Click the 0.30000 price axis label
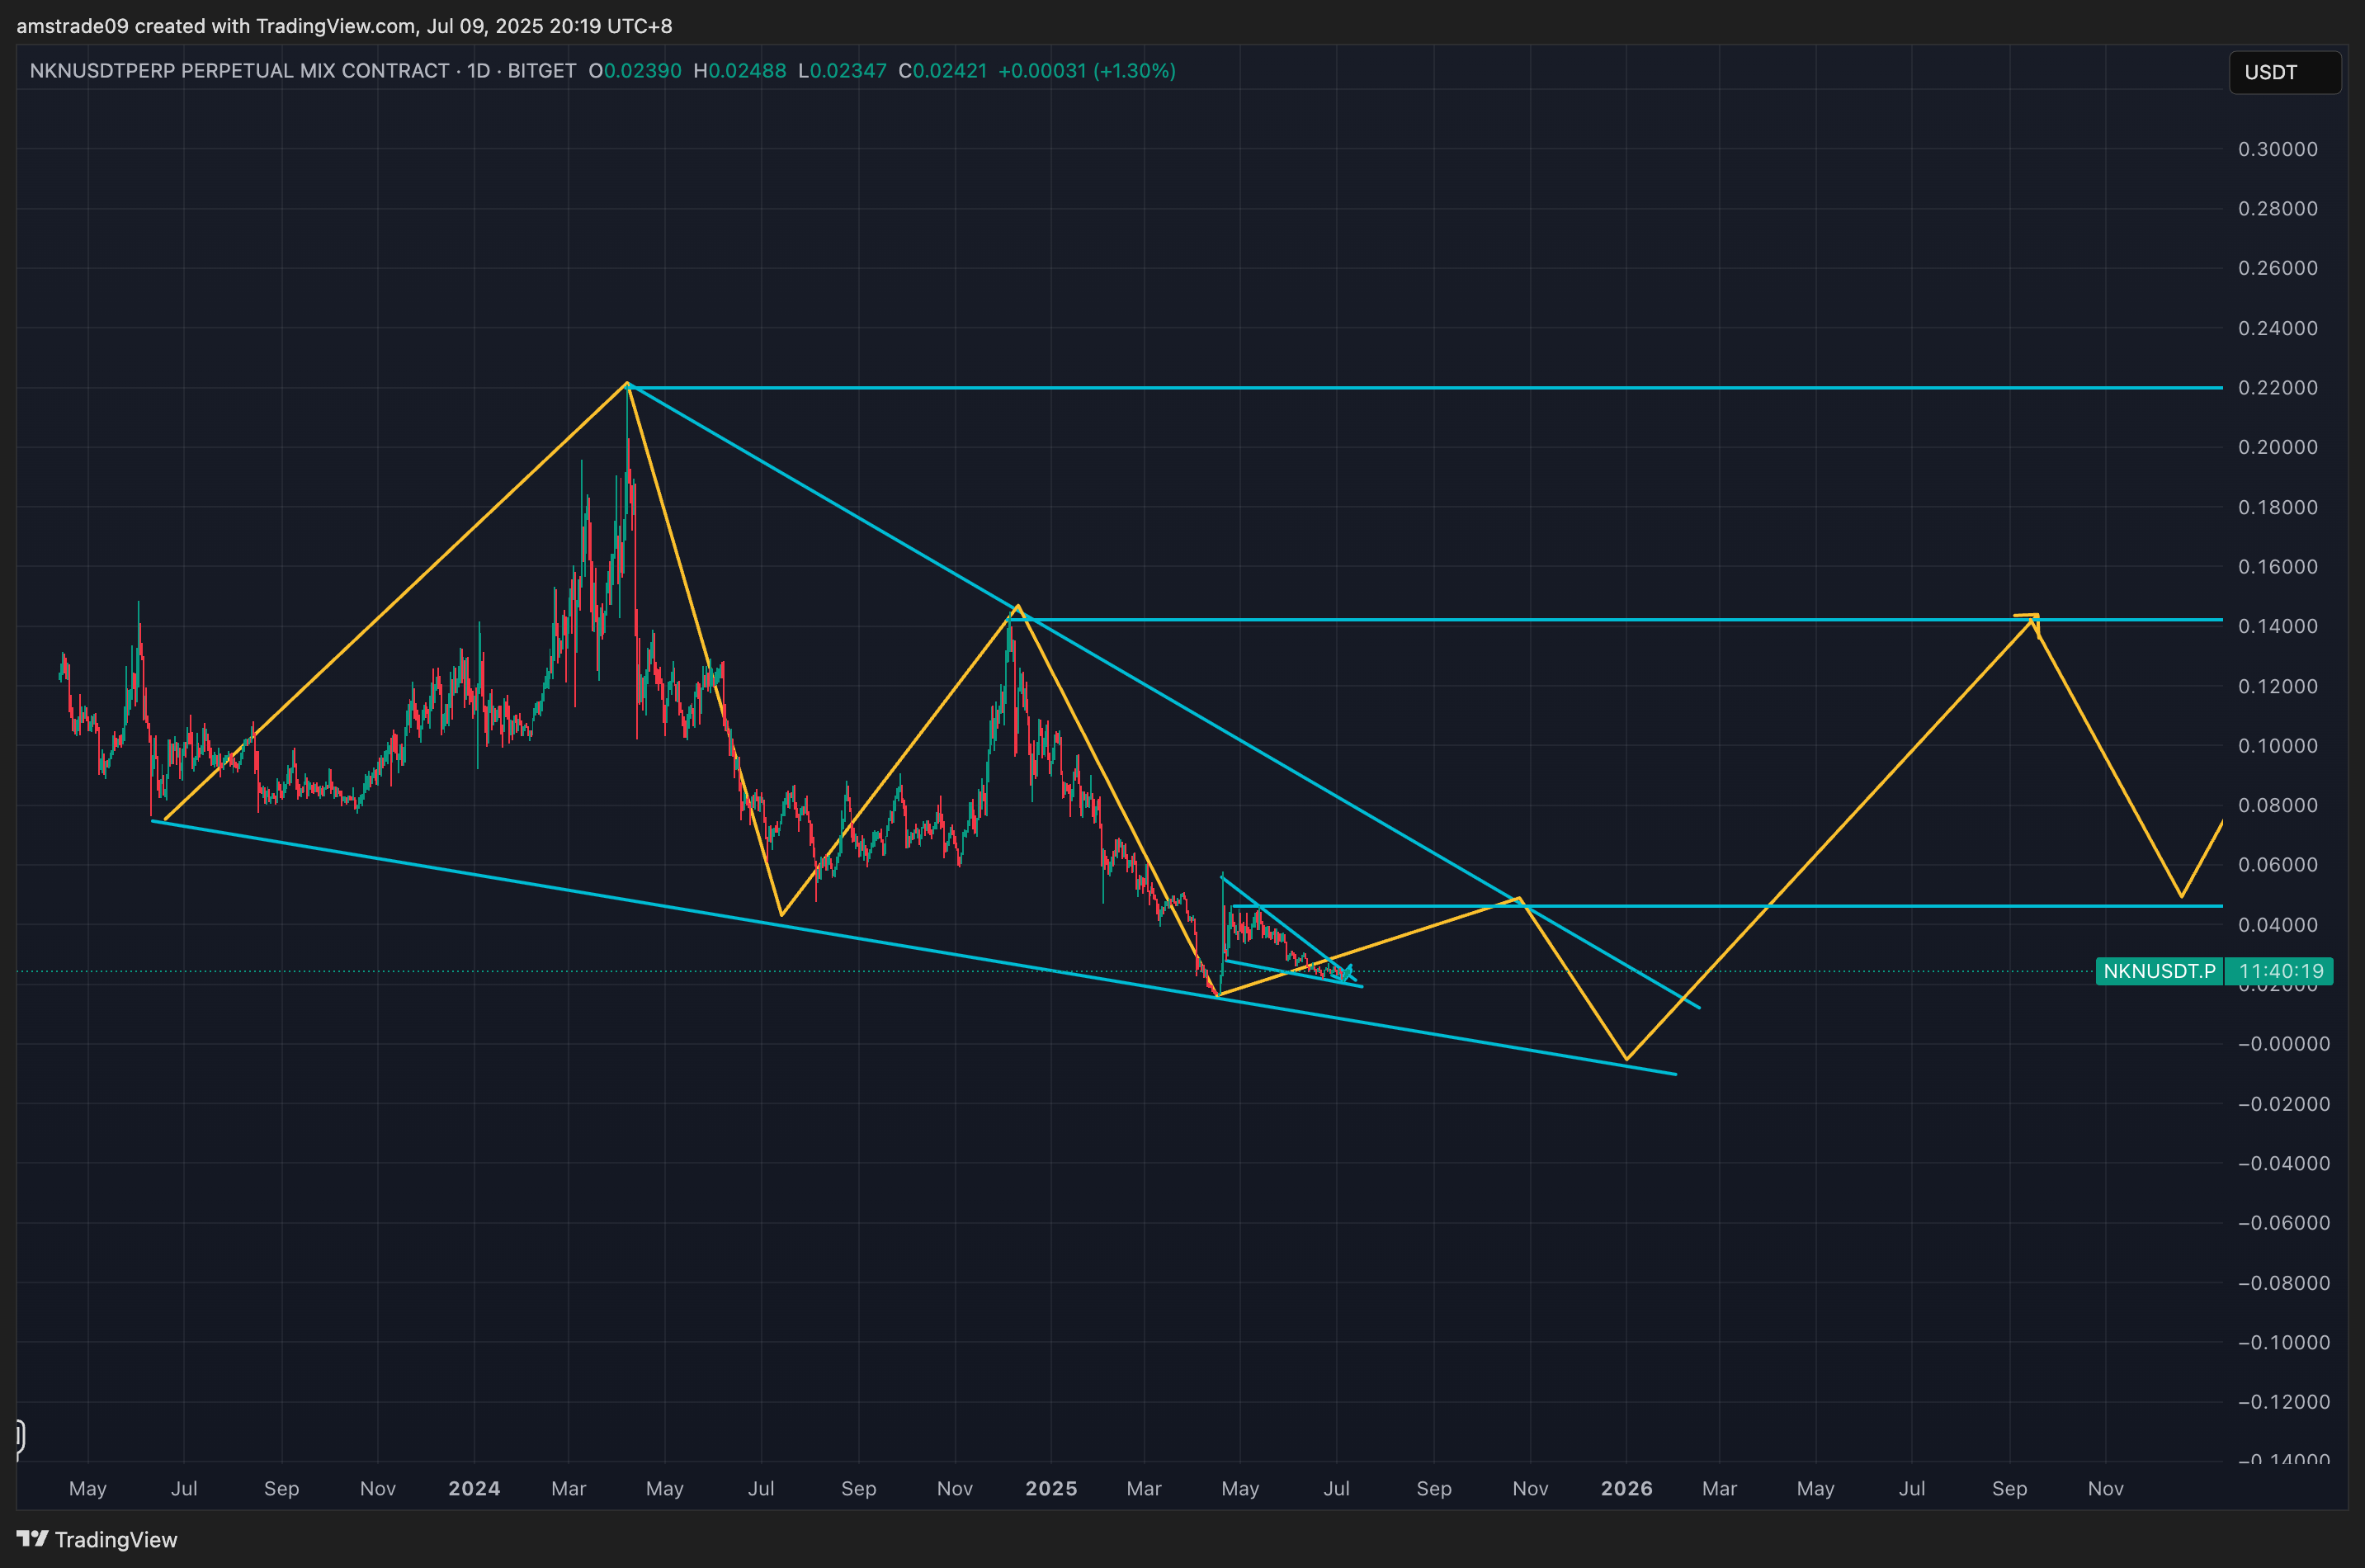The height and width of the screenshot is (1568, 2365). point(2277,149)
